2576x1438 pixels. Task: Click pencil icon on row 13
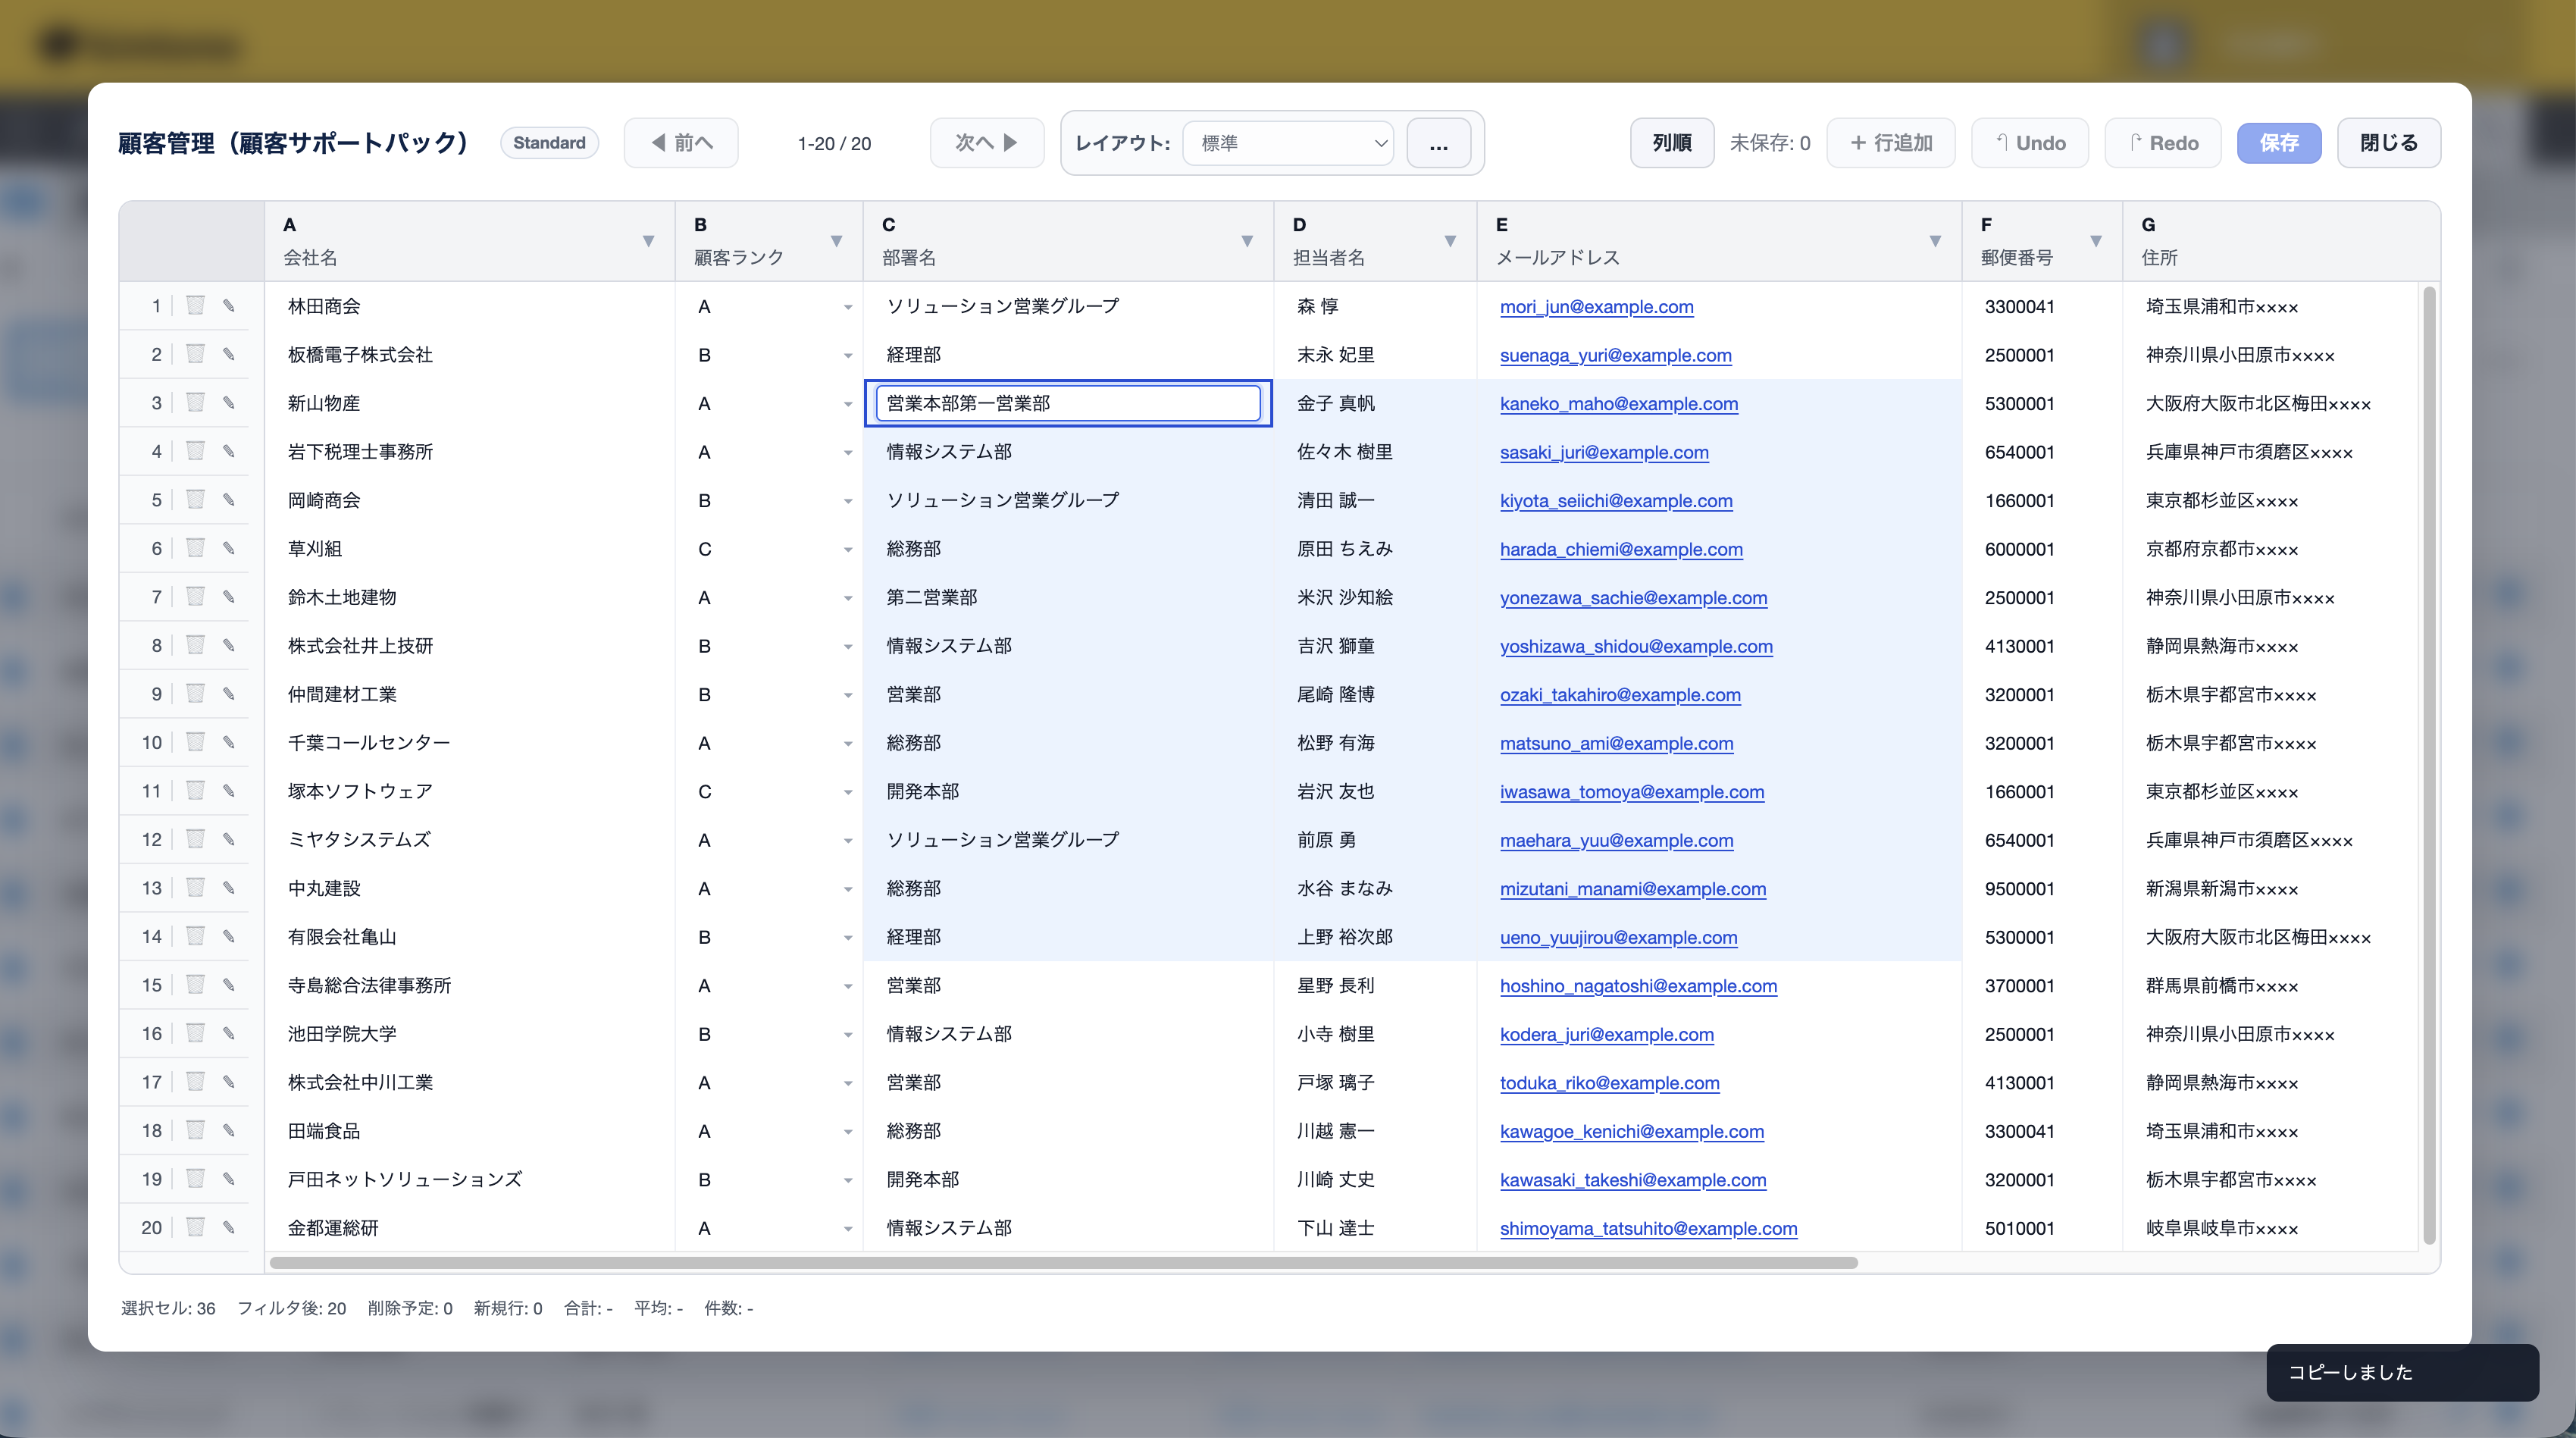tap(229, 888)
